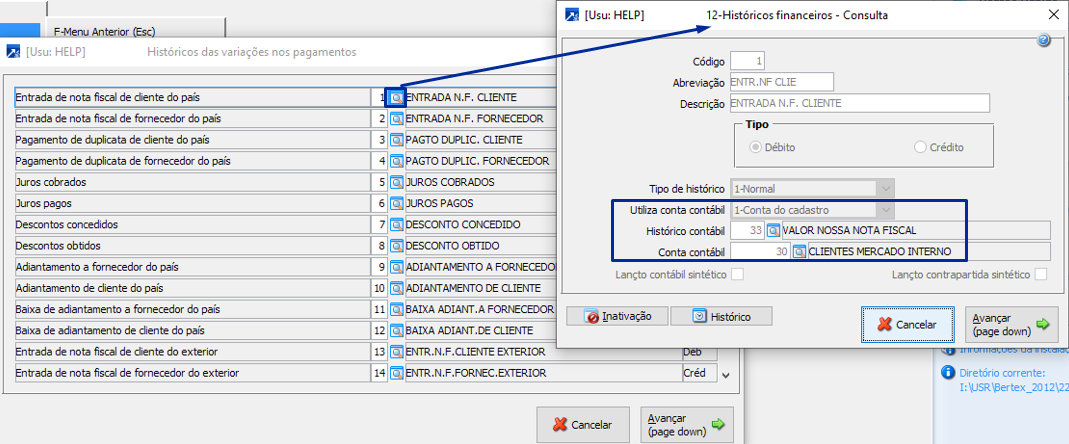Open the Tipo de histórico dropdown

click(x=886, y=188)
